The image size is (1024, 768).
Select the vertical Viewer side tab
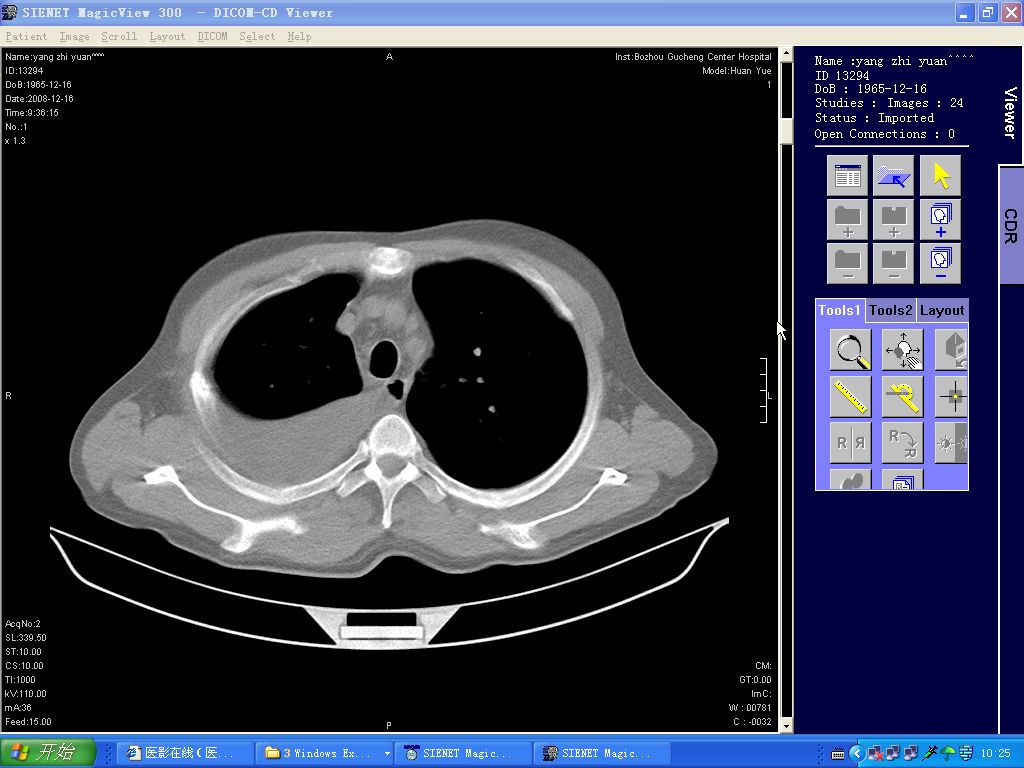click(x=1010, y=112)
